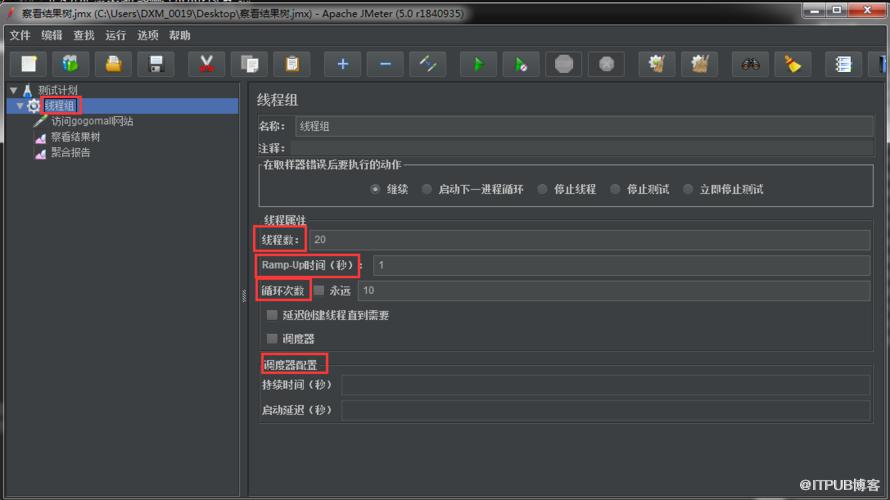The image size is (890, 500).
Task: Click the Open file folder icon
Action: pos(114,64)
